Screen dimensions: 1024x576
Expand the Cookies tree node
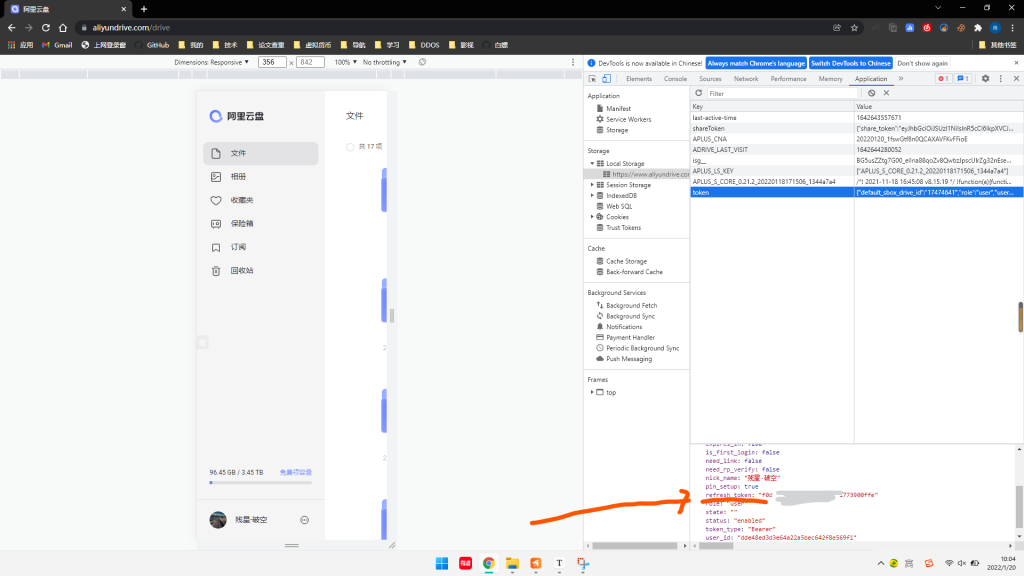click(592, 217)
